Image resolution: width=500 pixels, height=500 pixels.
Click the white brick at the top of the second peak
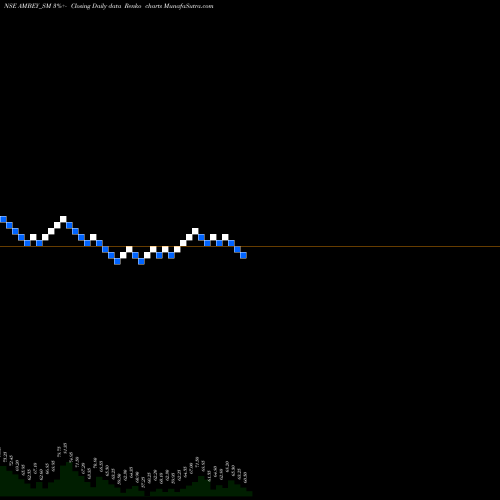[195, 231]
